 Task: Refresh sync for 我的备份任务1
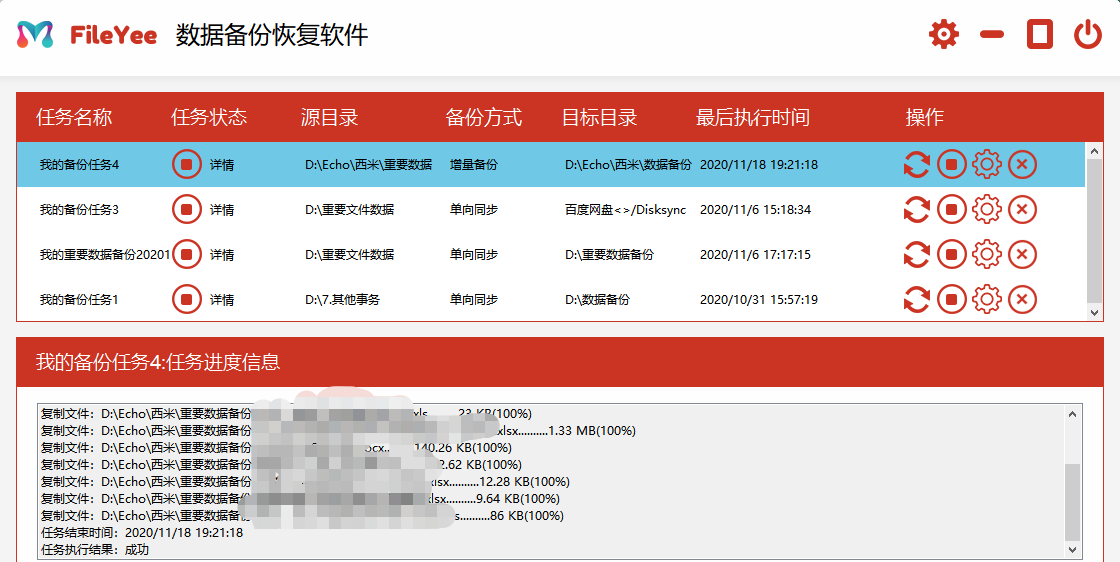tap(916, 299)
